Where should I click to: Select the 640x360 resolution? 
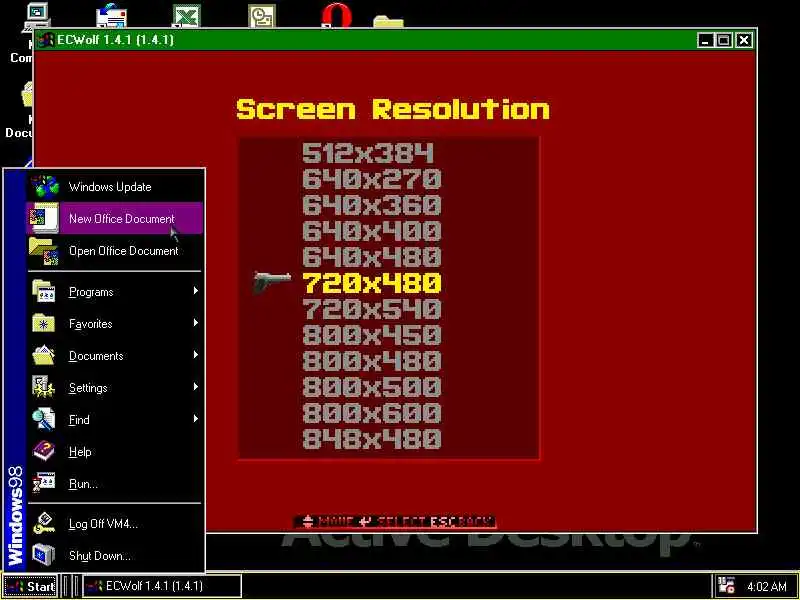pyautogui.click(x=371, y=205)
